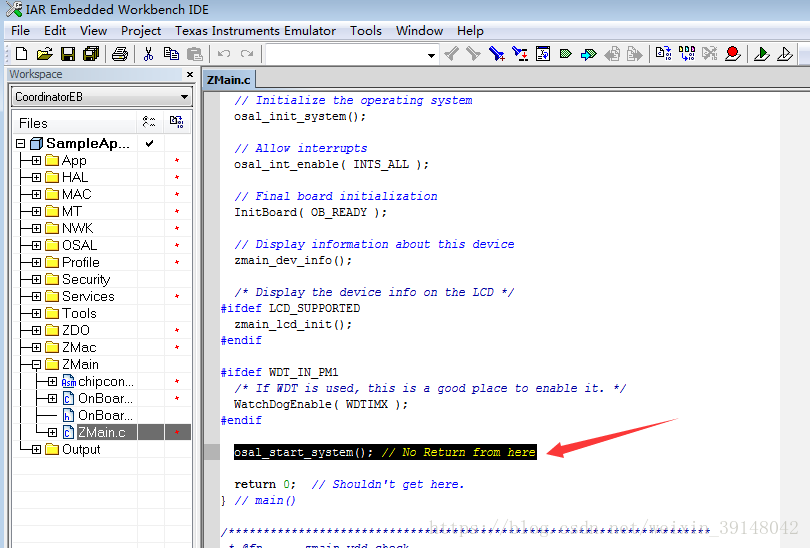Open the Project menu

pyautogui.click(x=141, y=31)
